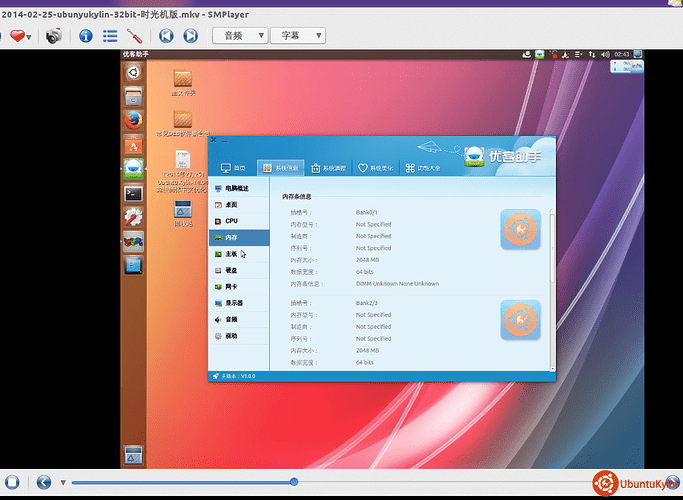
Task: Open the network arrows indicator in top panel
Action: click(x=592, y=54)
